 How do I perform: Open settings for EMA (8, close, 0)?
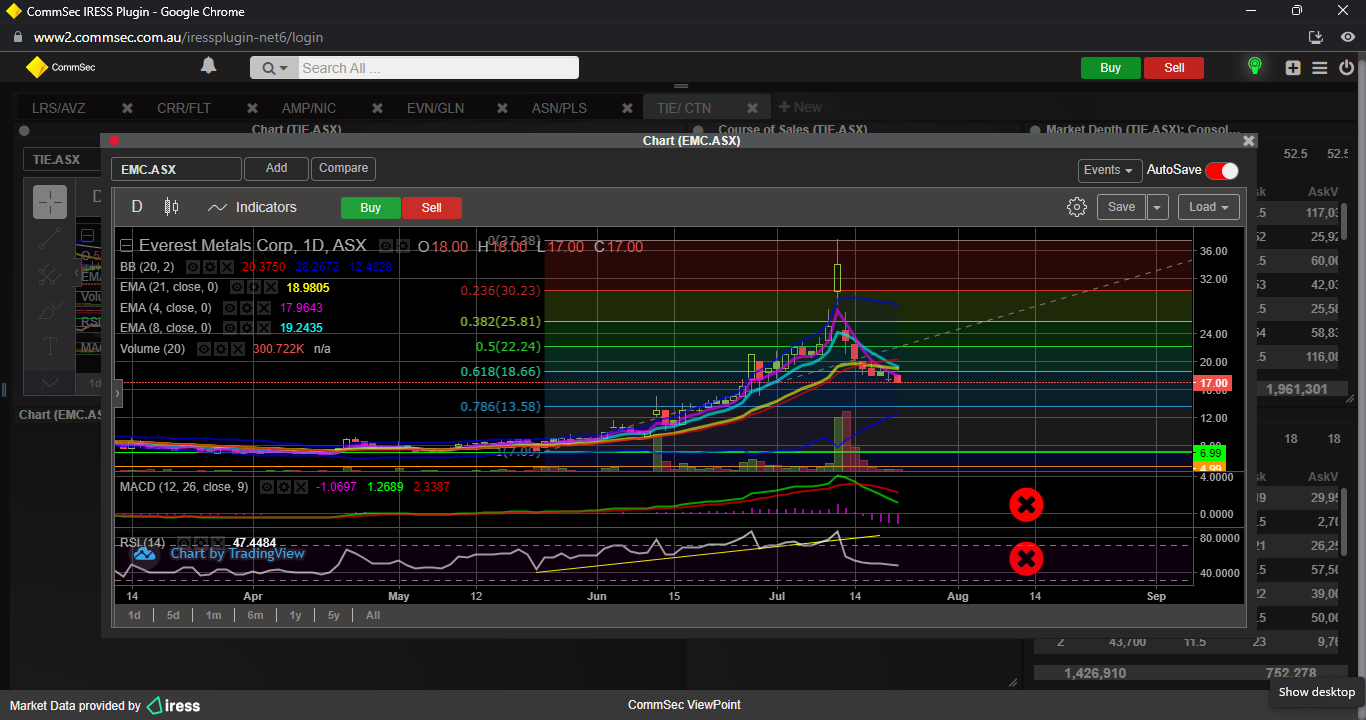pyautogui.click(x=245, y=328)
